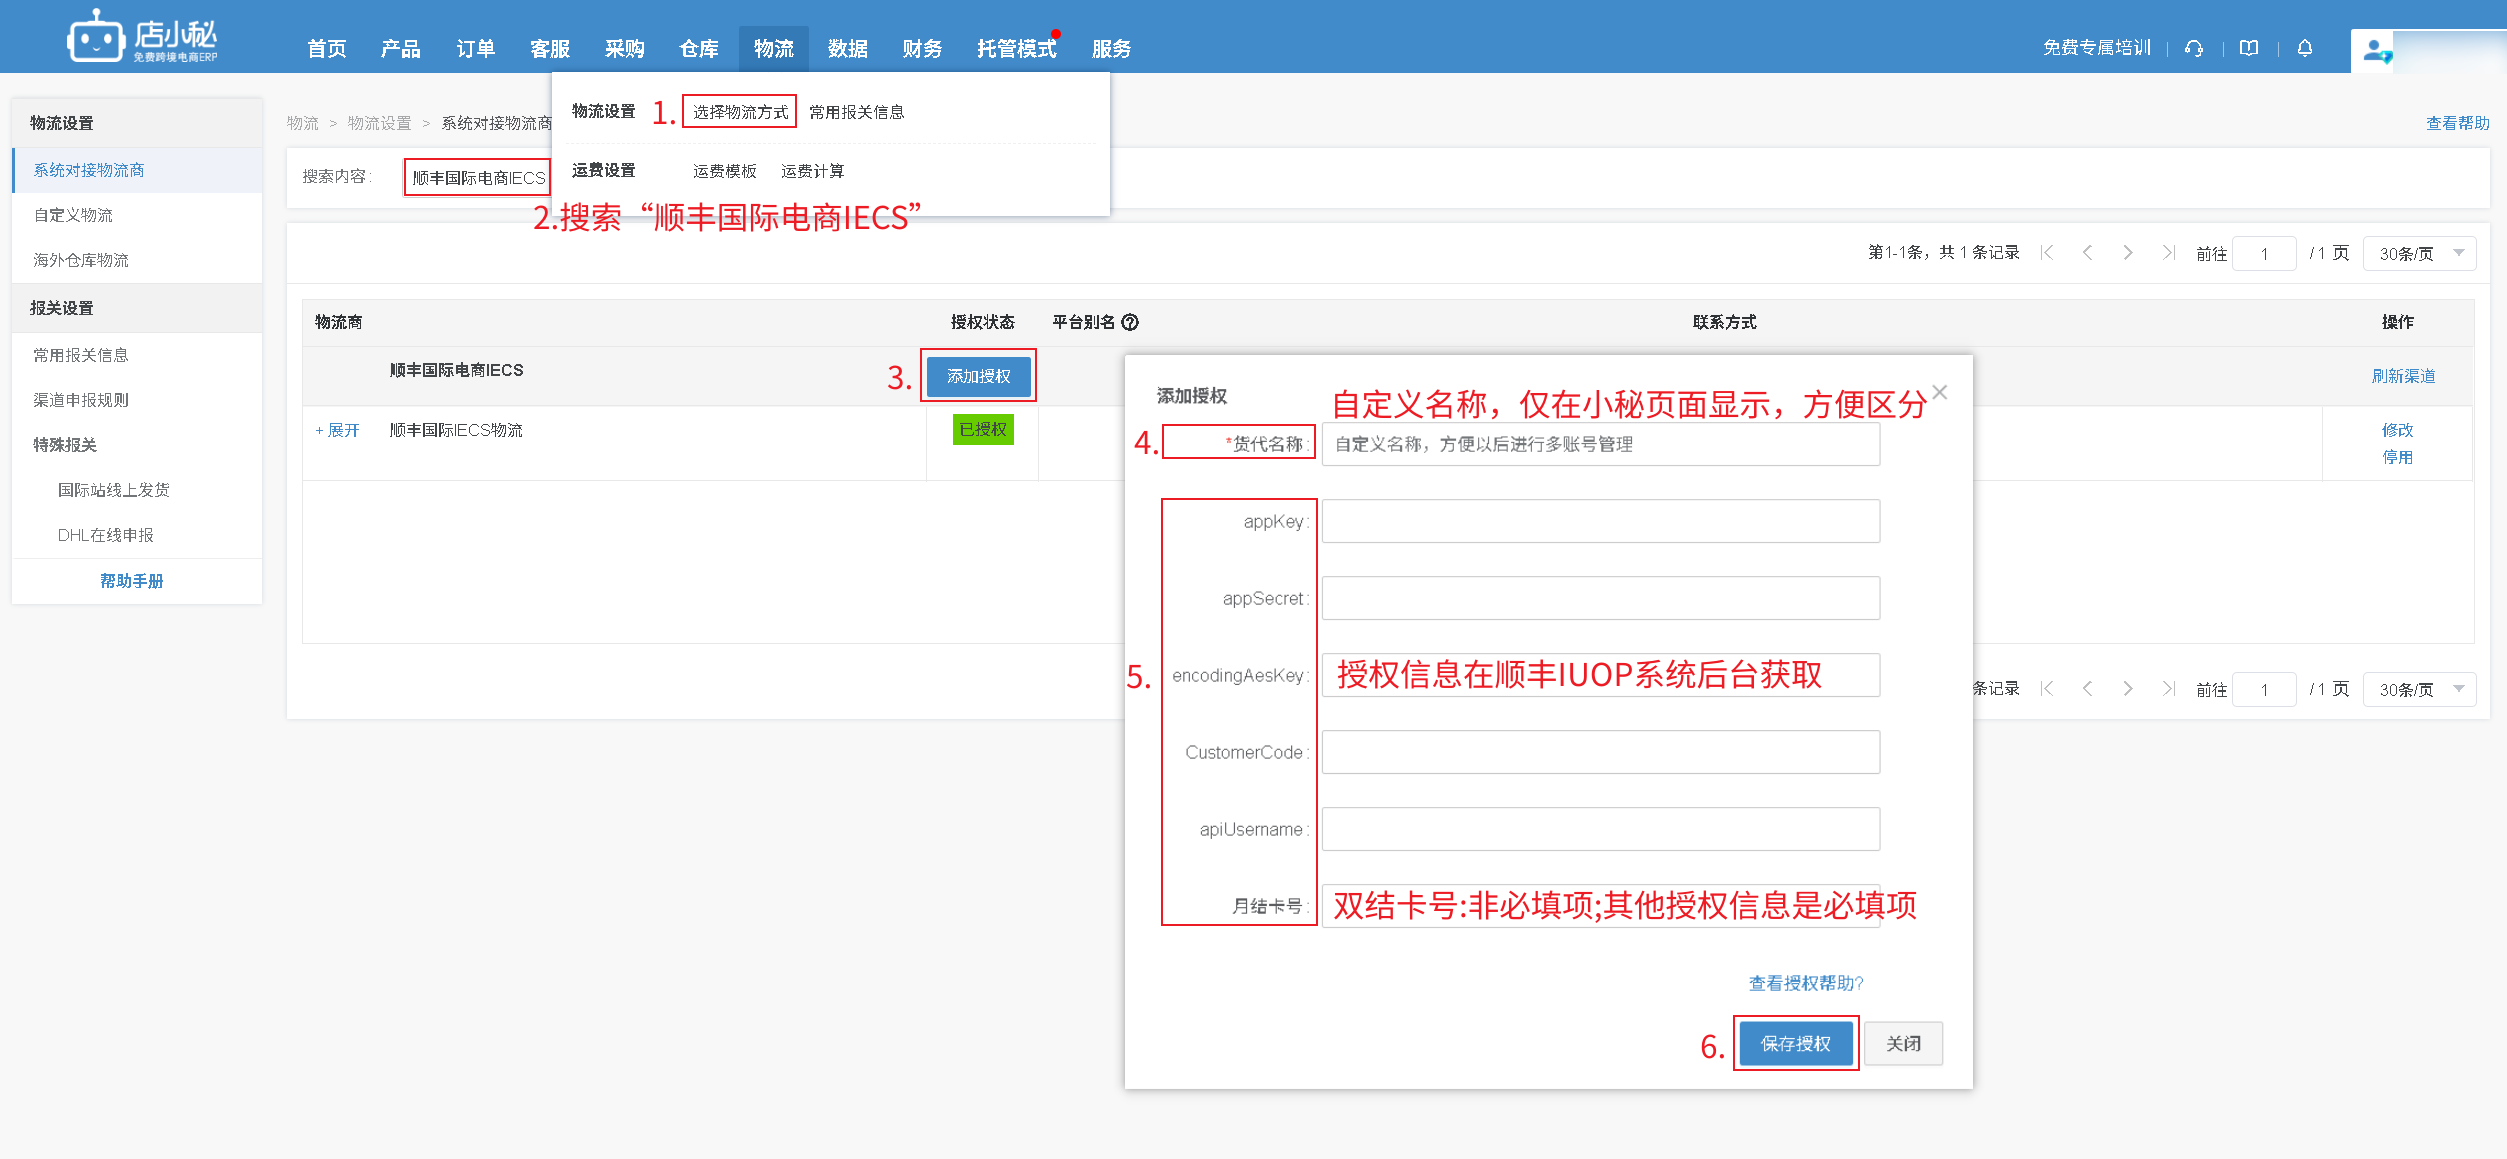Click the 保存授权 button
Screen dimensions: 2507x1159
(x=1795, y=1044)
